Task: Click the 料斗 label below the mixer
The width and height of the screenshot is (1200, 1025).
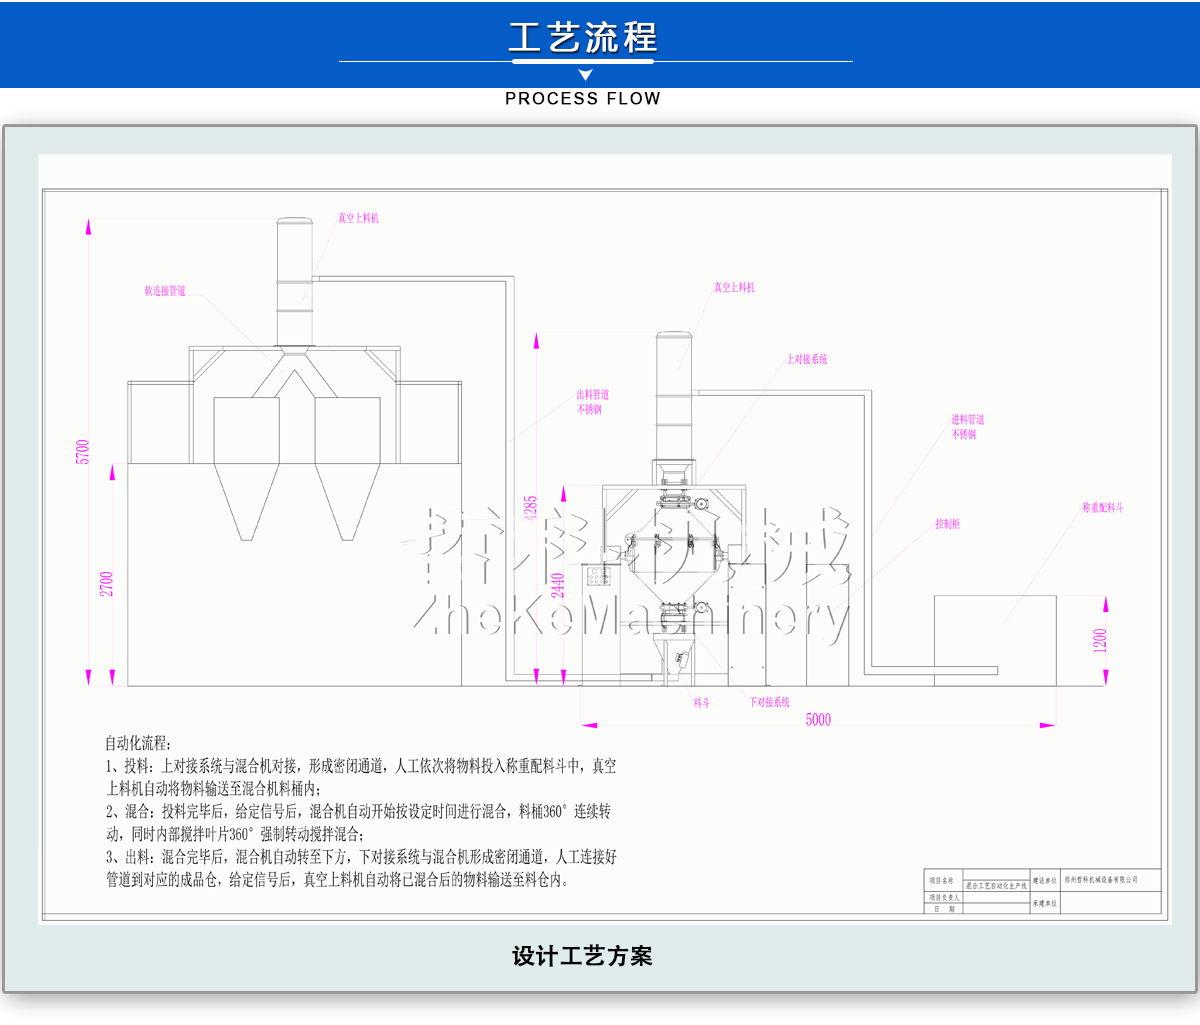Action: pyautogui.click(x=702, y=703)
